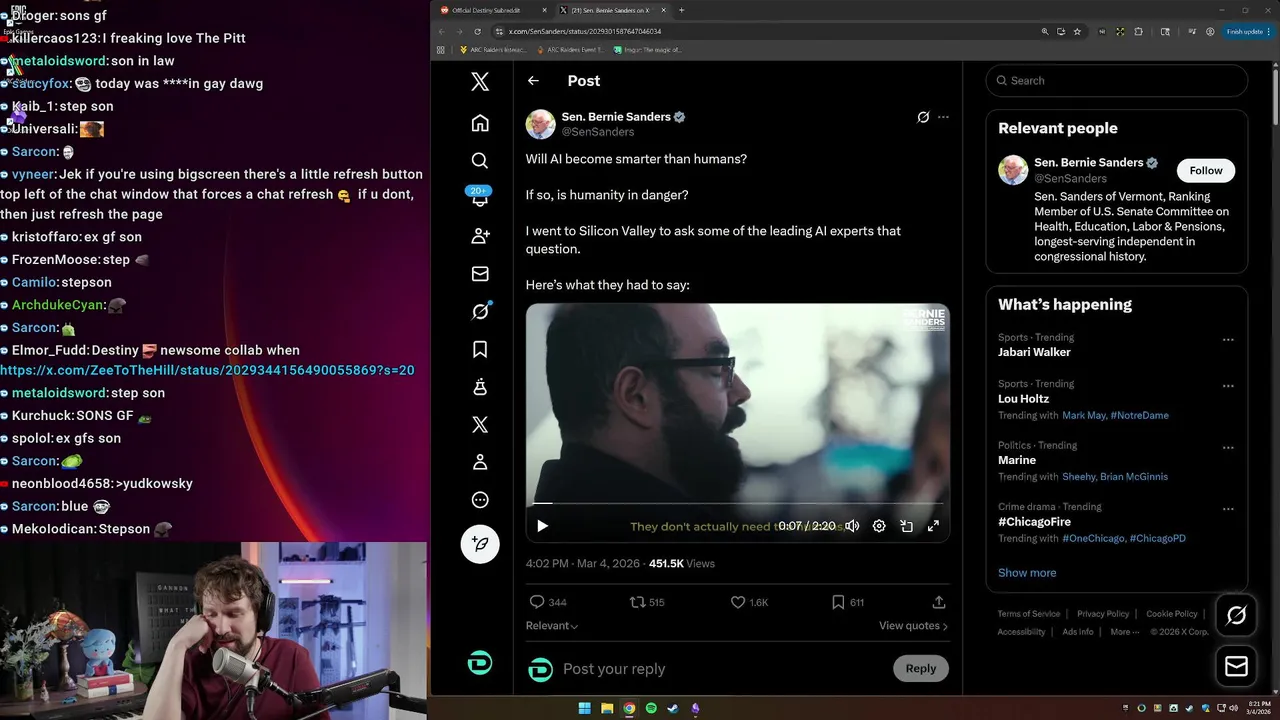Expand the footer More menu

click(1123, 632)
